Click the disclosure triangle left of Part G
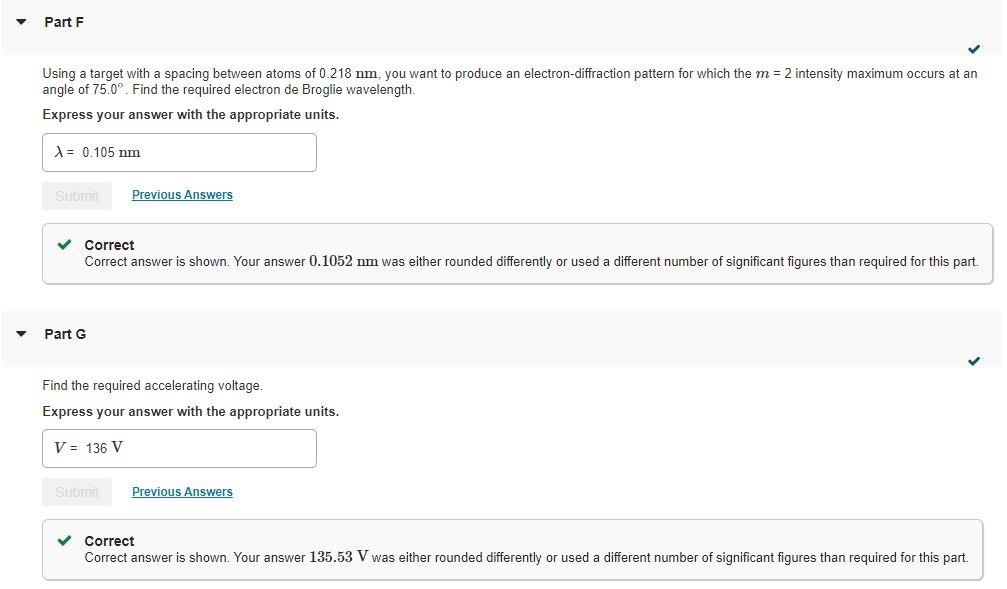The height and width of the screenshot is (589, 1007). click(x=22, y=333)
